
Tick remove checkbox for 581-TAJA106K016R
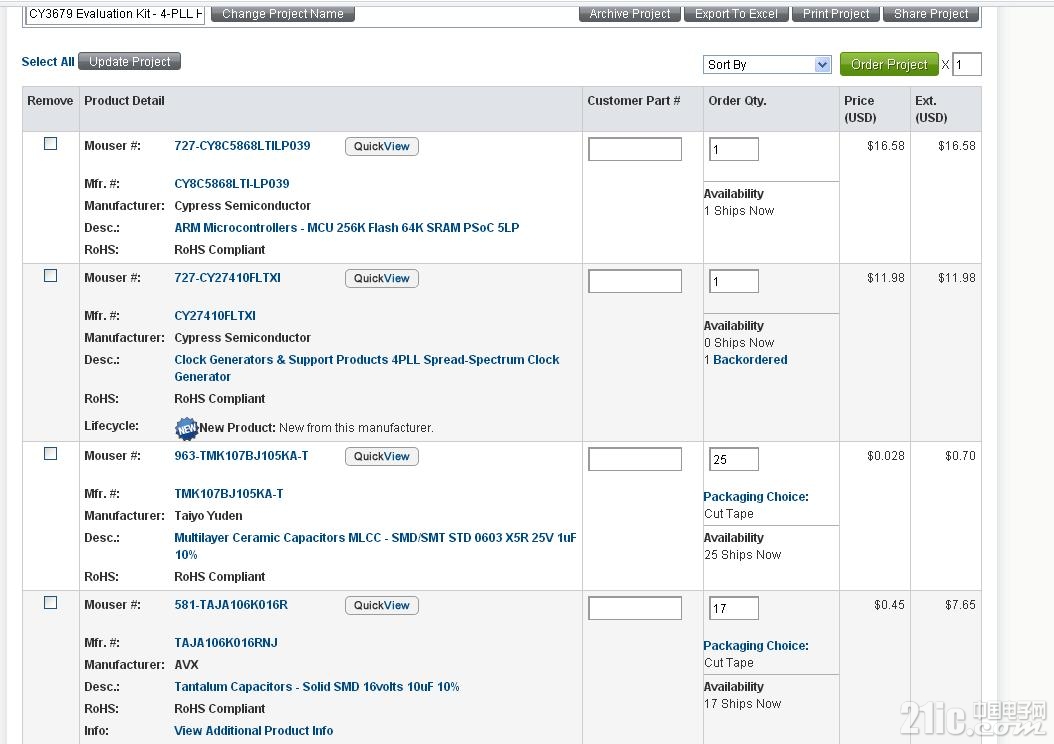(50, 603)
